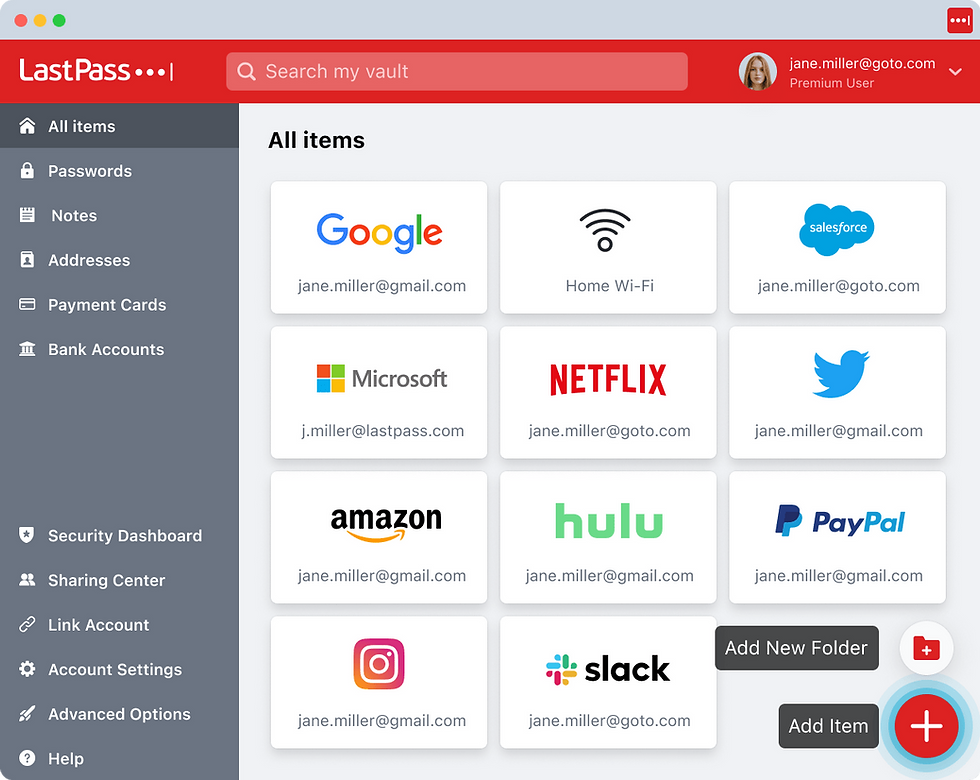The width and height of the screenshot is (980, 780).
Task: Open the Sharing Center link
Action: pyautogui.click(x=119, y=580)
